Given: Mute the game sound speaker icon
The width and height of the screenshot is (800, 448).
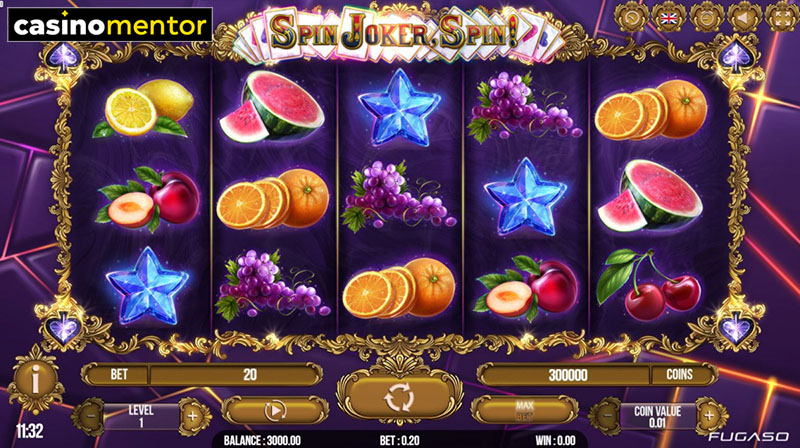Looking at the screenshot, I should click(x=744, y=18).
